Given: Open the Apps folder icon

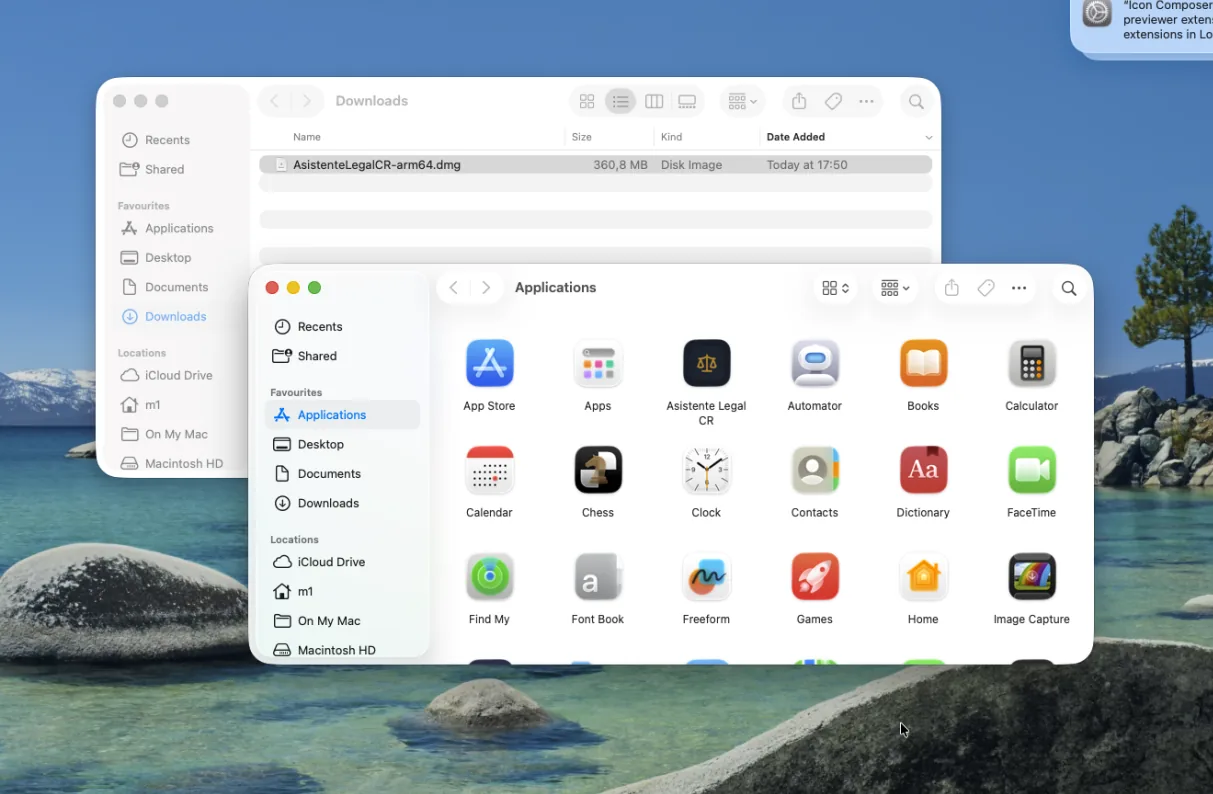Looking at the screenshot, I should pos(598,363).
